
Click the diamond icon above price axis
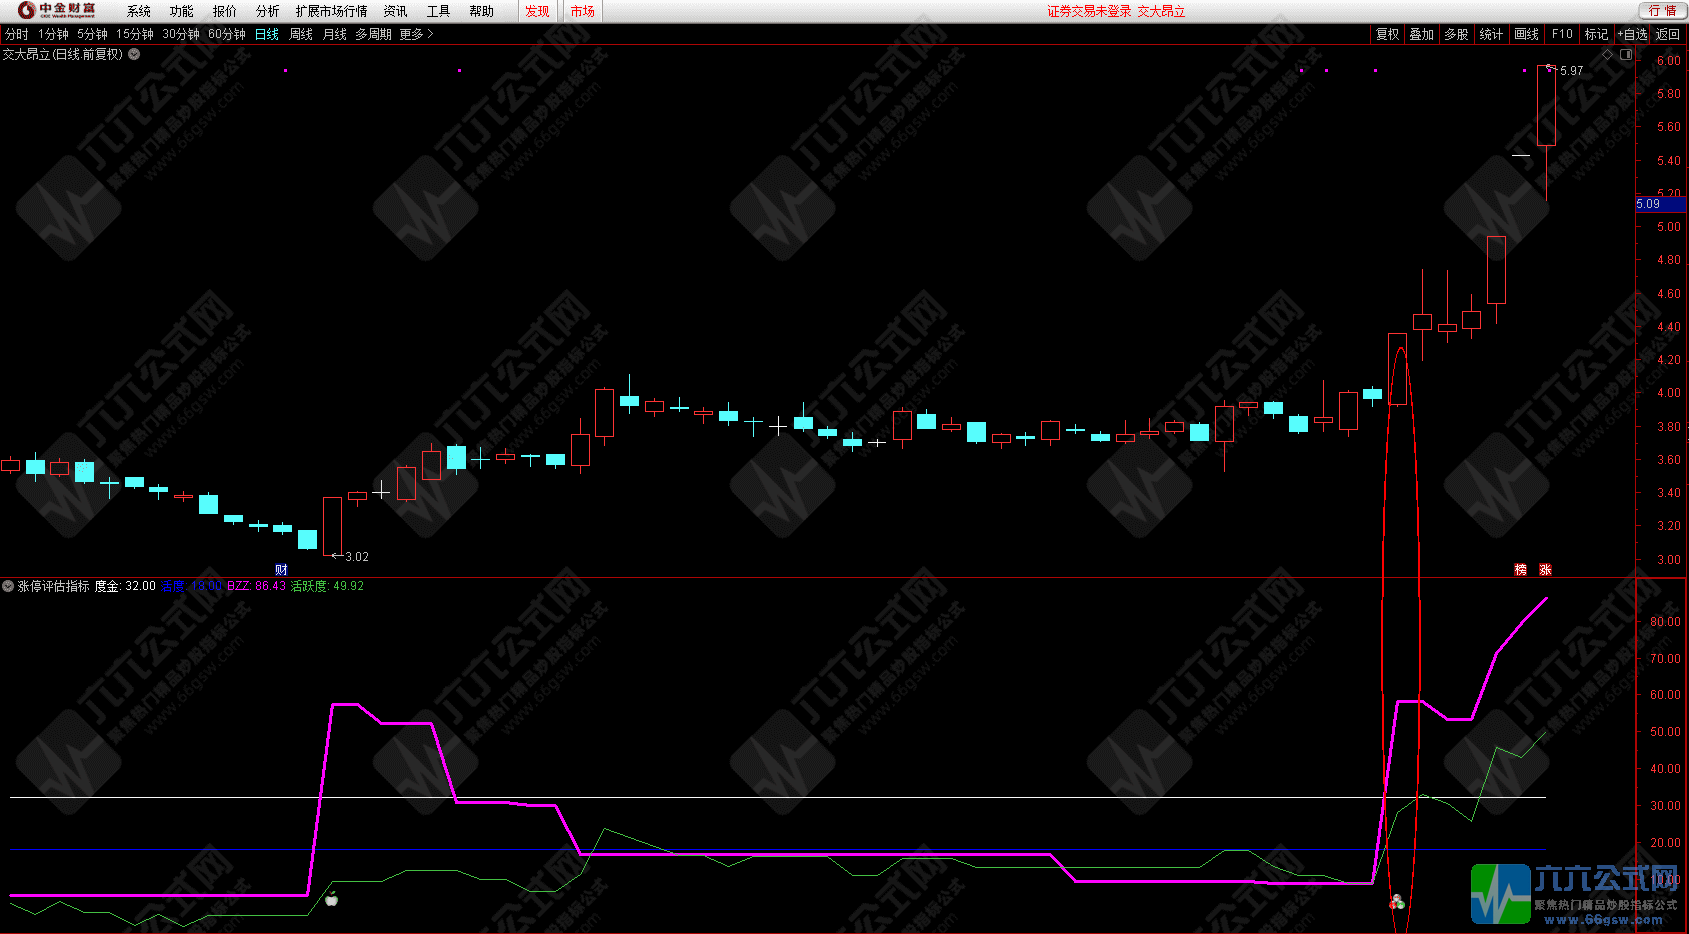[x=1607, y=55]
